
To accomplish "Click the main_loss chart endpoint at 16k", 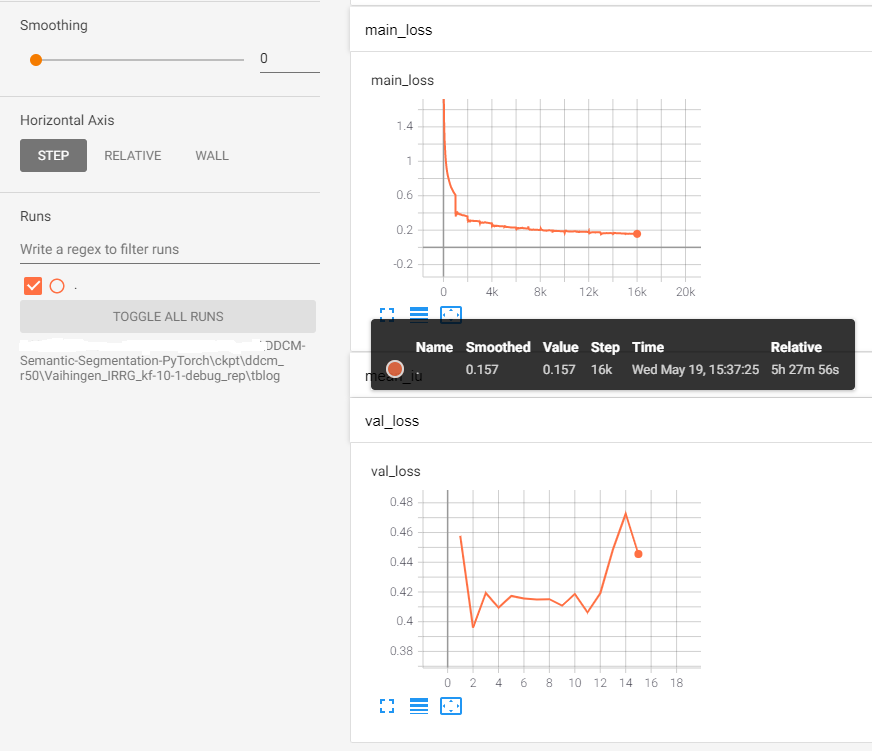I will point(637,234).
